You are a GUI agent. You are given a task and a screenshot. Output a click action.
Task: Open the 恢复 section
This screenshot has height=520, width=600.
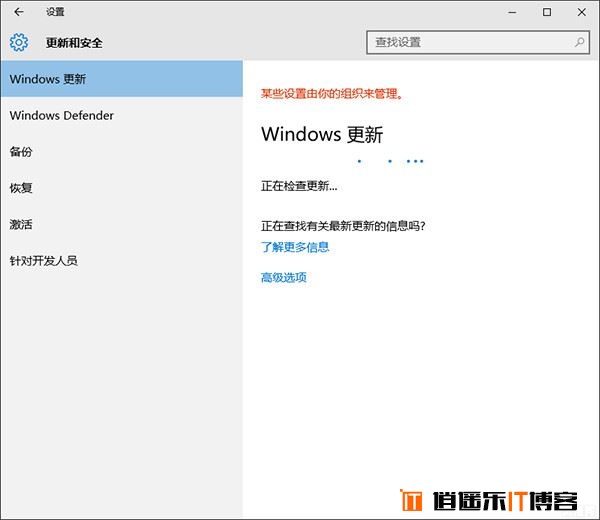[22, 188]
